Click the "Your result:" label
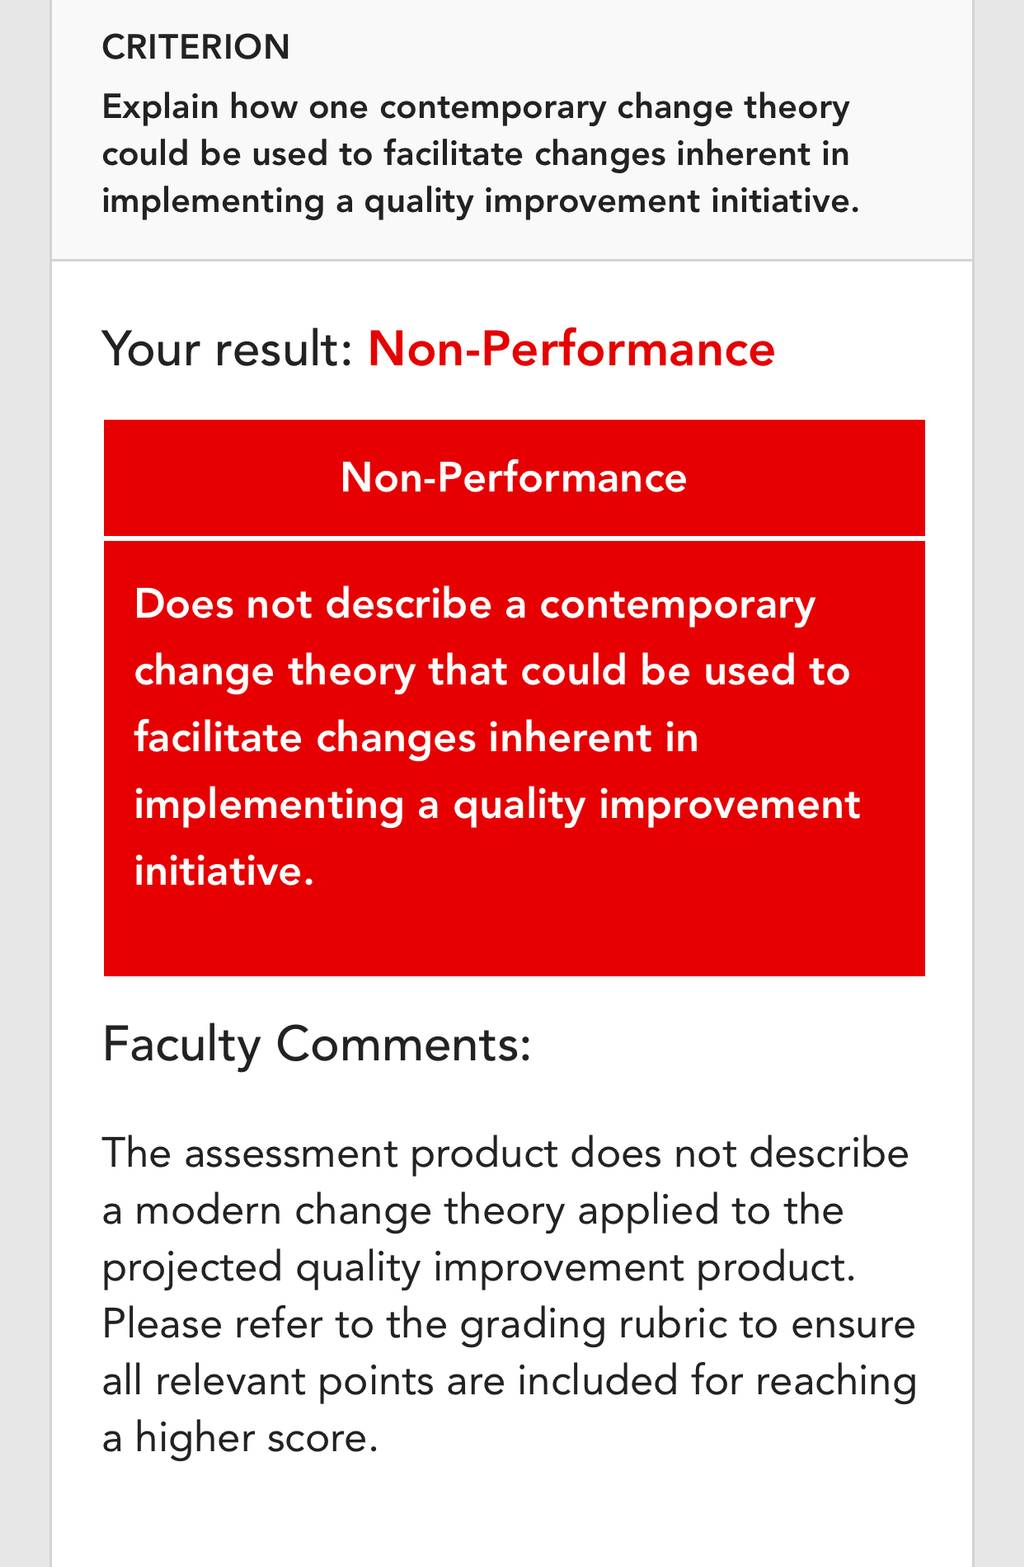The height and width of the screenshot is (1567, 1024). click(x=228, y=349)
